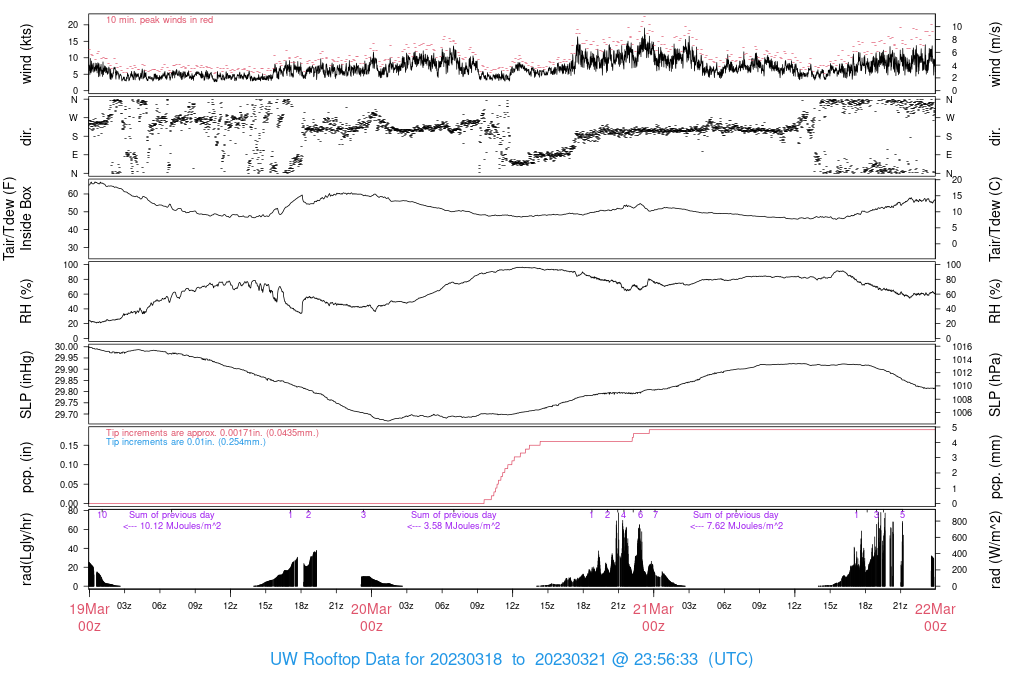Click the 'rad(Lgly/hr)' axis label
1024x700 pixels.
coord(26,549)
